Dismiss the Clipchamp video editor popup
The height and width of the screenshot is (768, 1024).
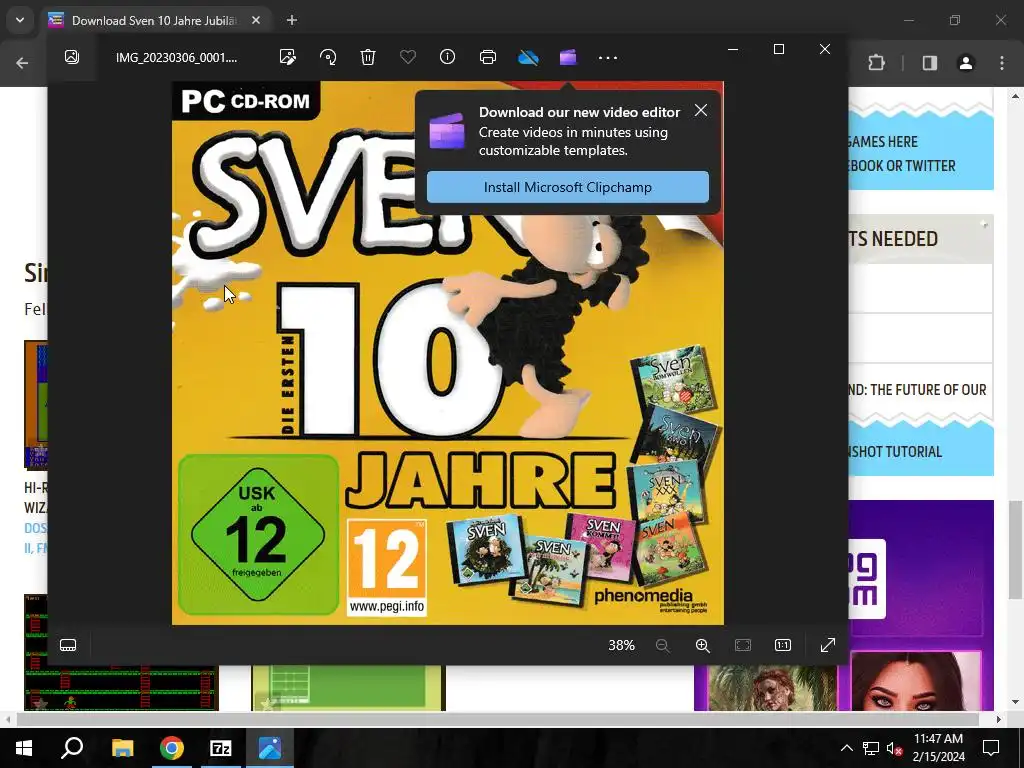[701, 110]
